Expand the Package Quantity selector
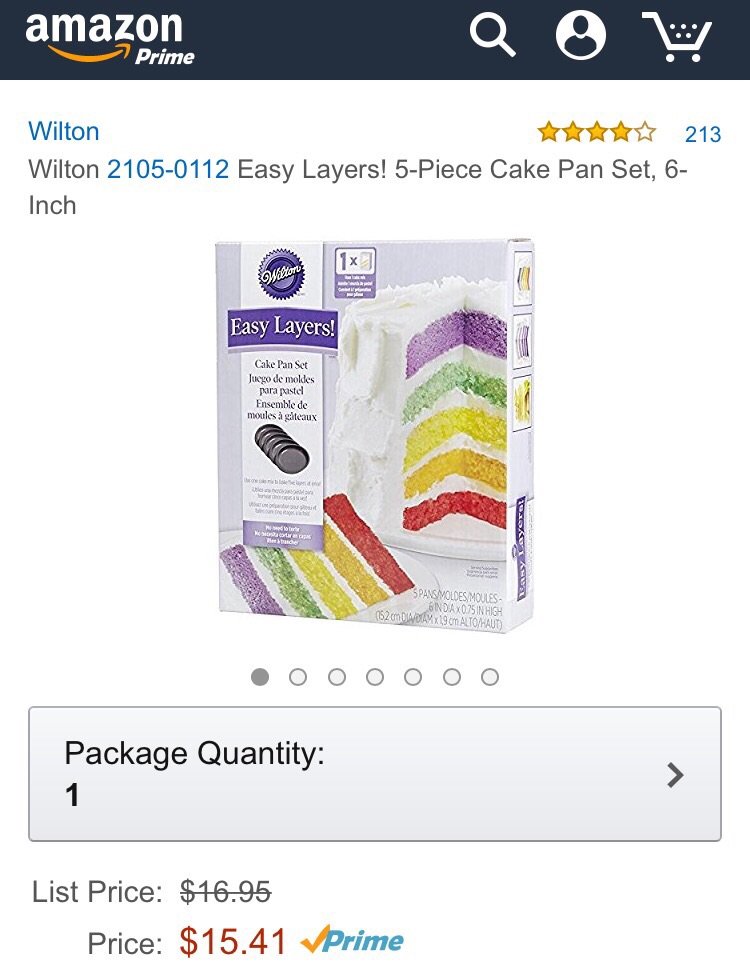 coord(375,773)
